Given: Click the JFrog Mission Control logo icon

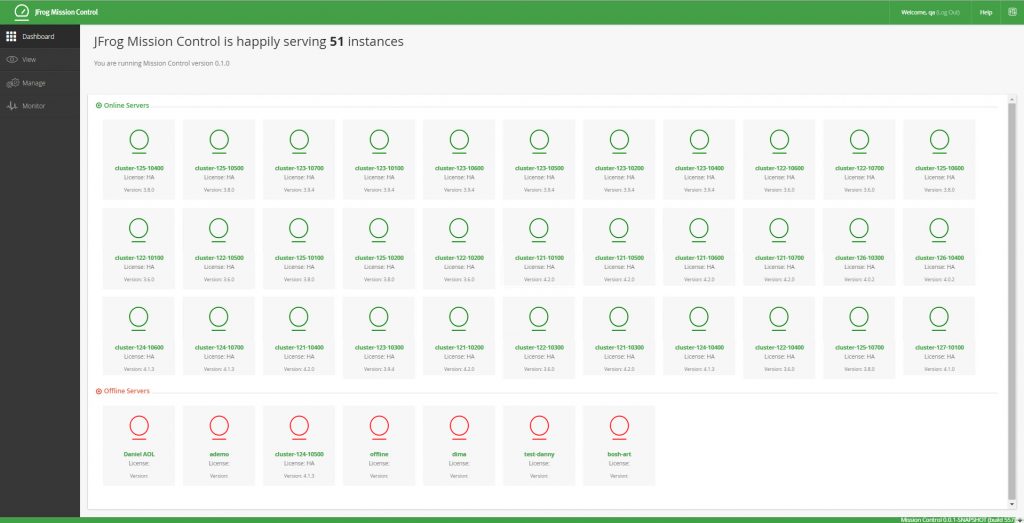Looking at the screenshot, I should pyautogui.click(x=22, y=12).
